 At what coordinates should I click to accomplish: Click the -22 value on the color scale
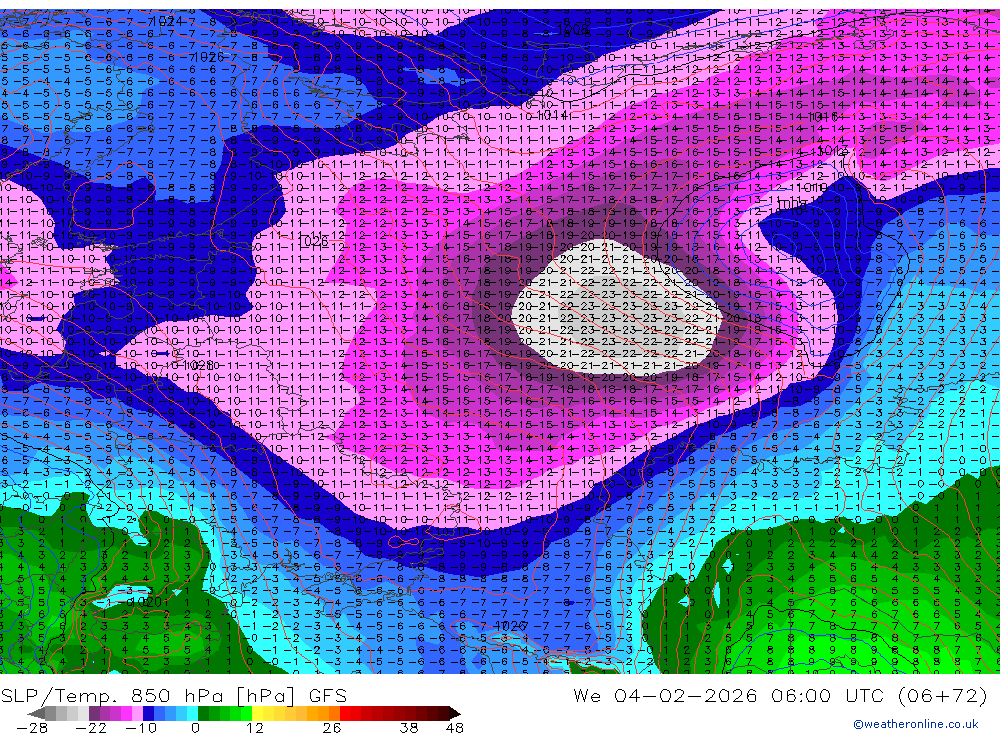tap(91, 727)
